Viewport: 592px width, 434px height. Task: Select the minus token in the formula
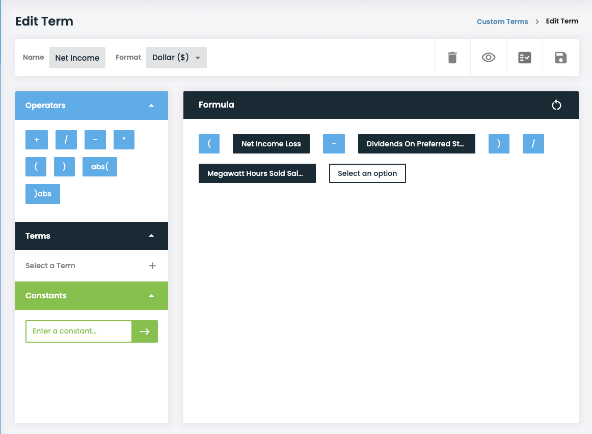tap(334, 144)
